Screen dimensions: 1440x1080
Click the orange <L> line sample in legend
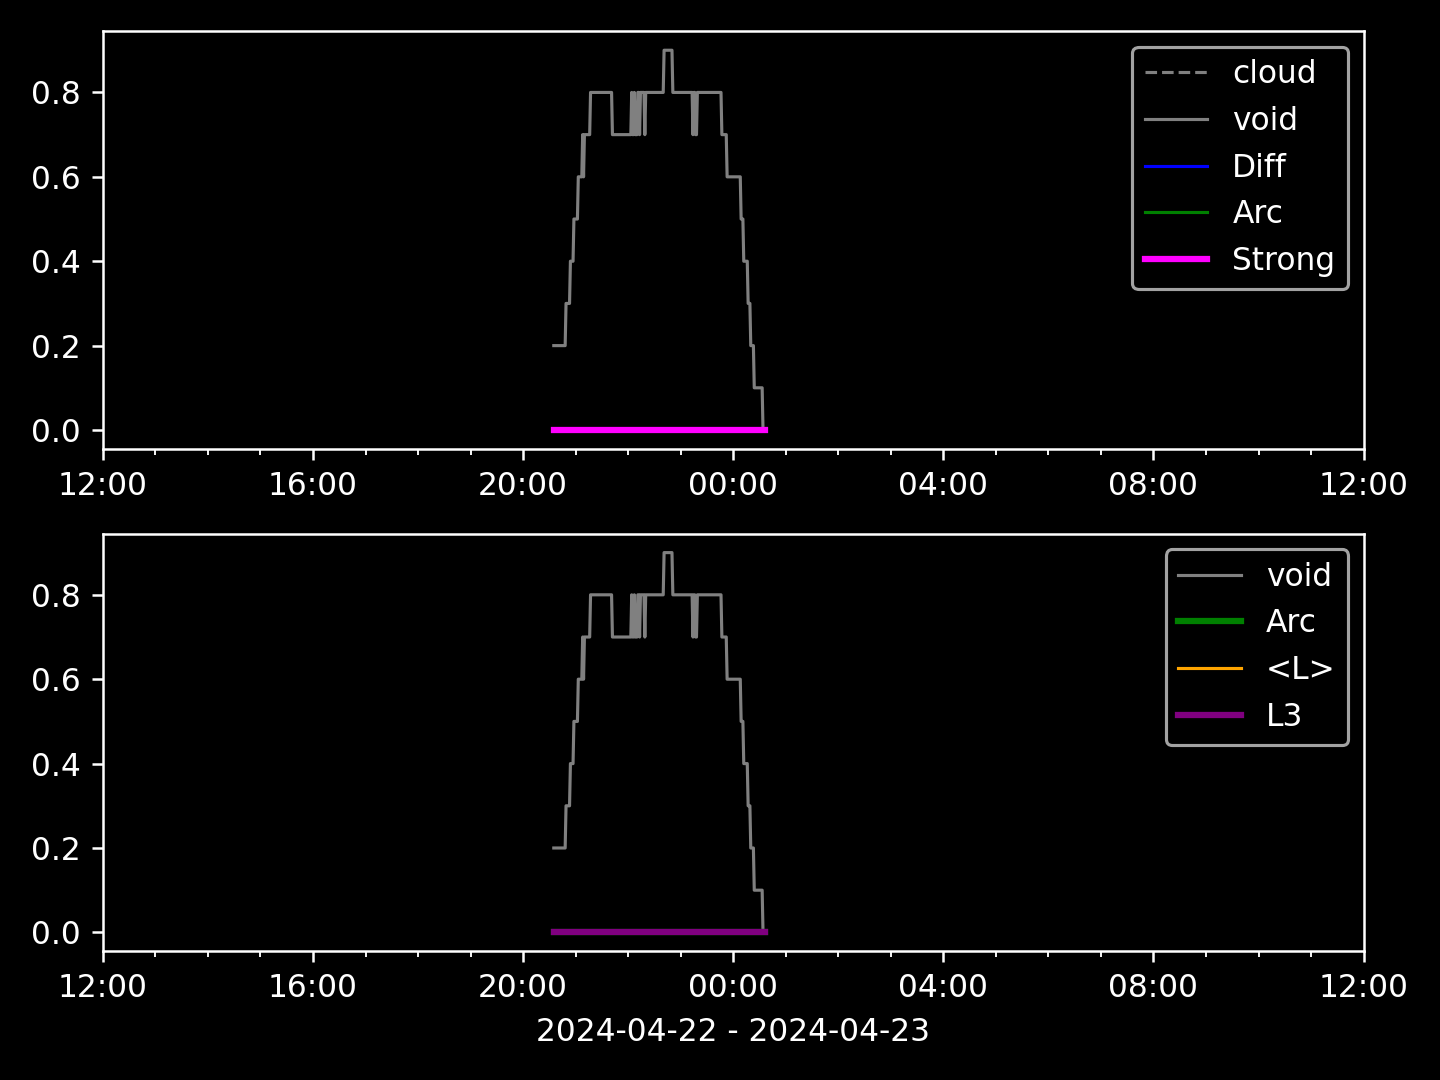pos(1210,668)
